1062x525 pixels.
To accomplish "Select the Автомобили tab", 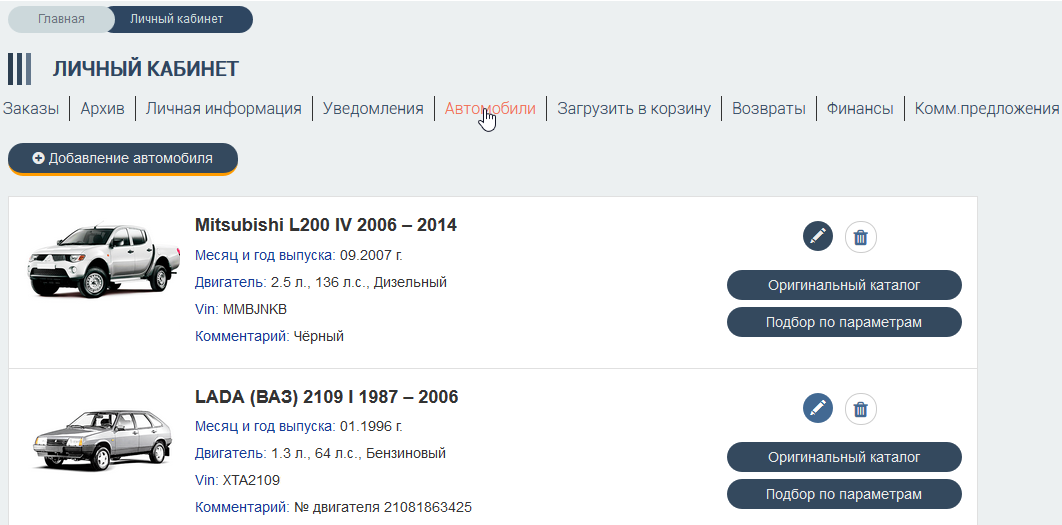I will click(490, 109).
